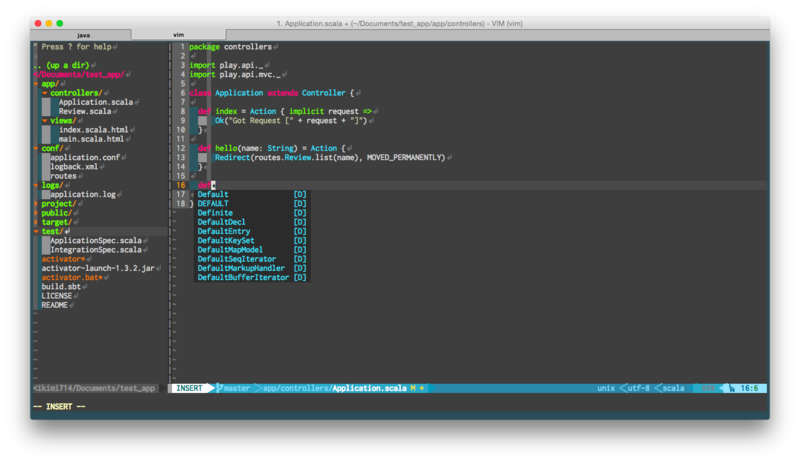The image size is (800, 463).
Task: Collapse the controllers/ folder arrow
Action: click(45, 93)
